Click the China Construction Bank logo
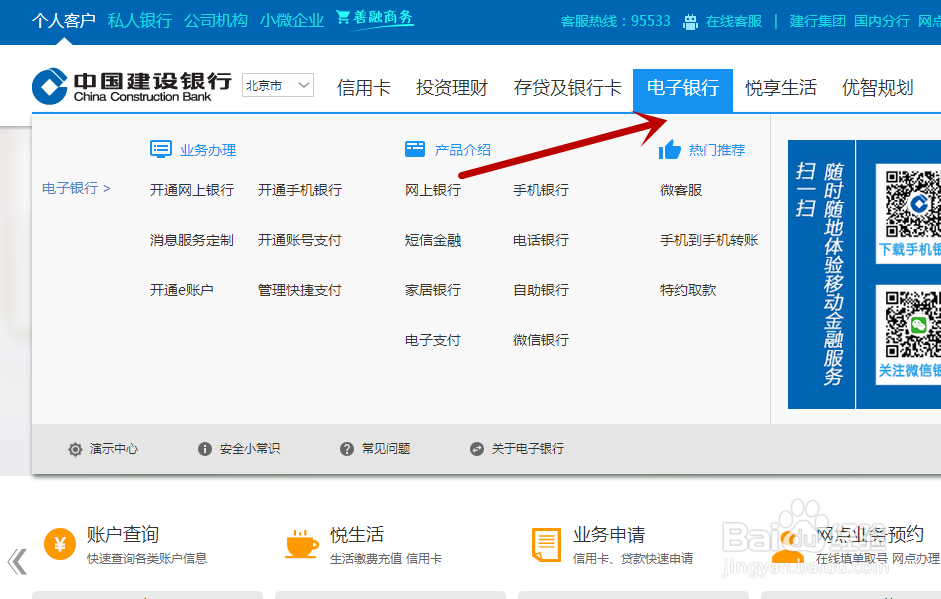 [x=131, y=86]
